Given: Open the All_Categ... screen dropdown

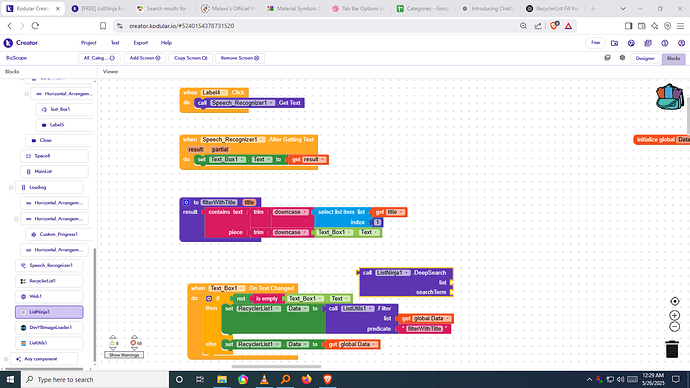Looking at the screenshot, I should point(99,58).
